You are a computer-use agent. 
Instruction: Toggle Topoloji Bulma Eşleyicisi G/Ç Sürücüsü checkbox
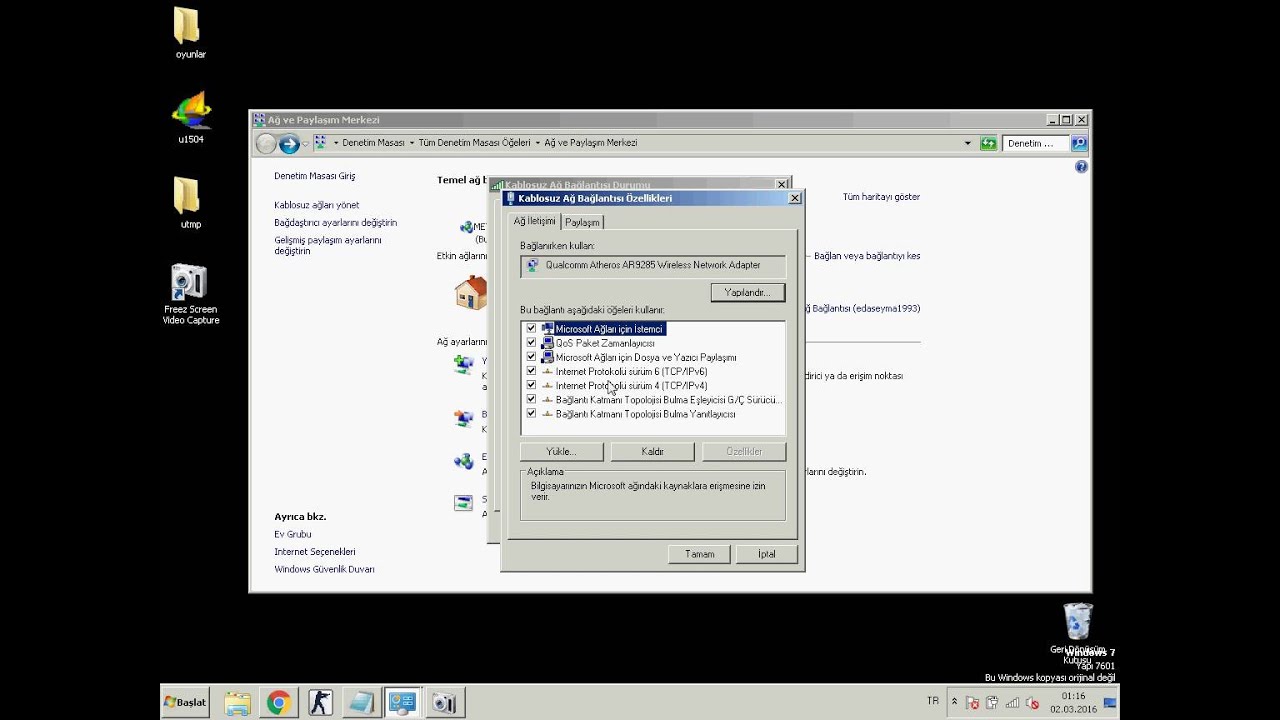[531, 399]
